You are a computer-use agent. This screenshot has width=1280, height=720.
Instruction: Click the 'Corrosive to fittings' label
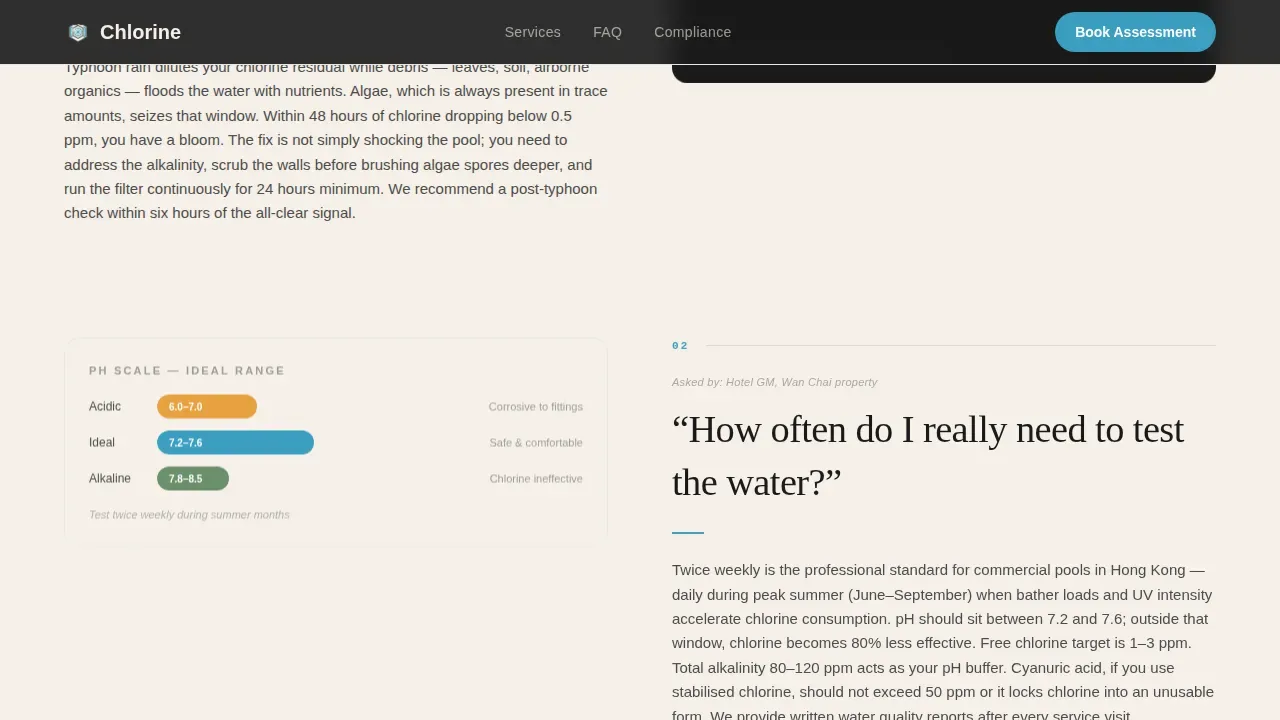535,406
